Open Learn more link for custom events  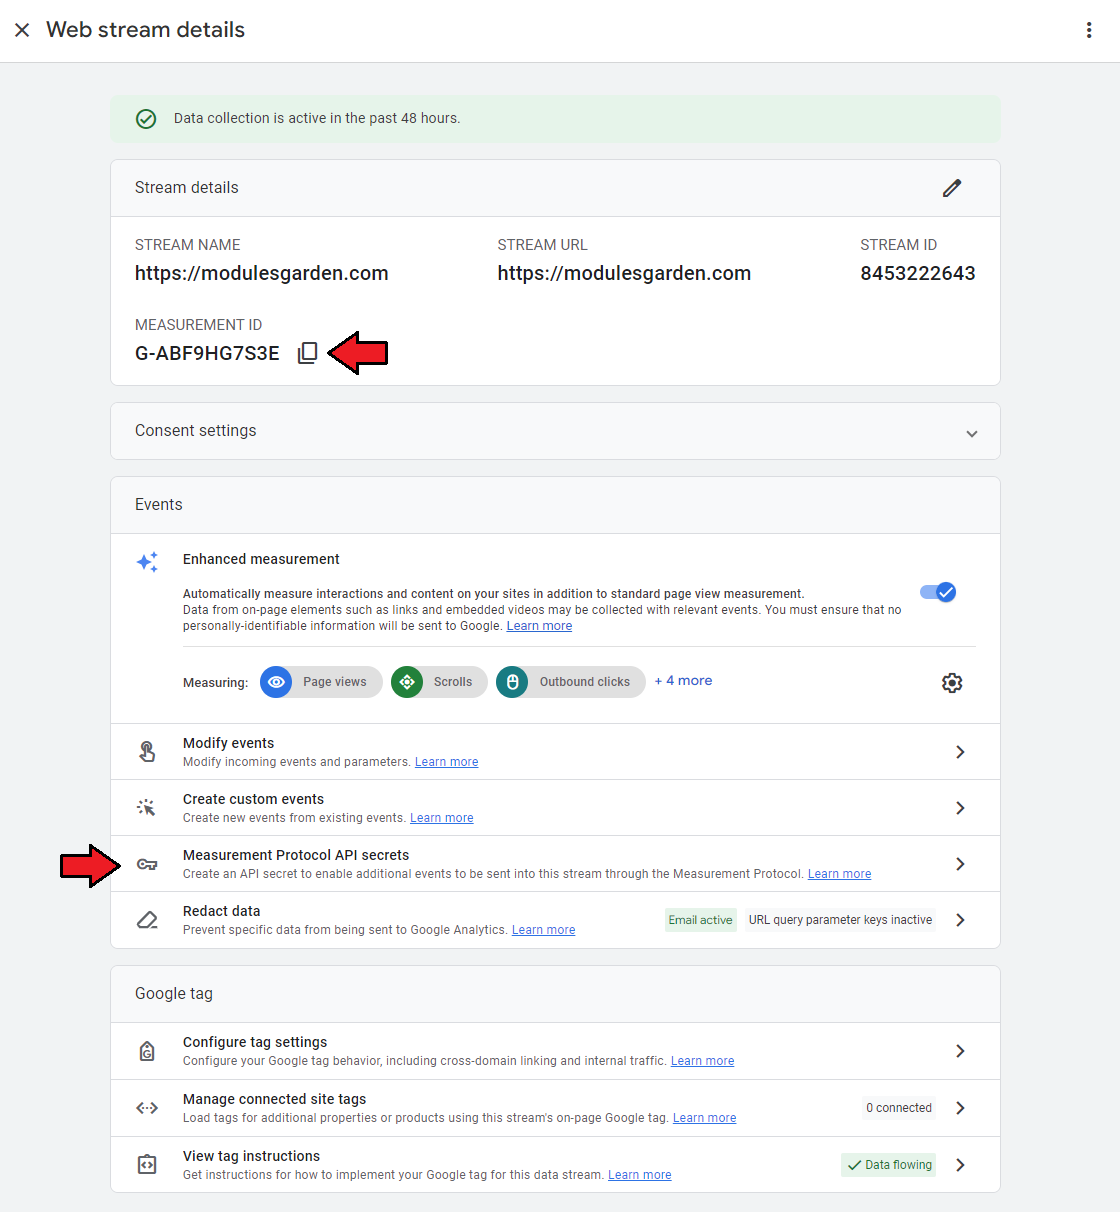coord(441,818)
